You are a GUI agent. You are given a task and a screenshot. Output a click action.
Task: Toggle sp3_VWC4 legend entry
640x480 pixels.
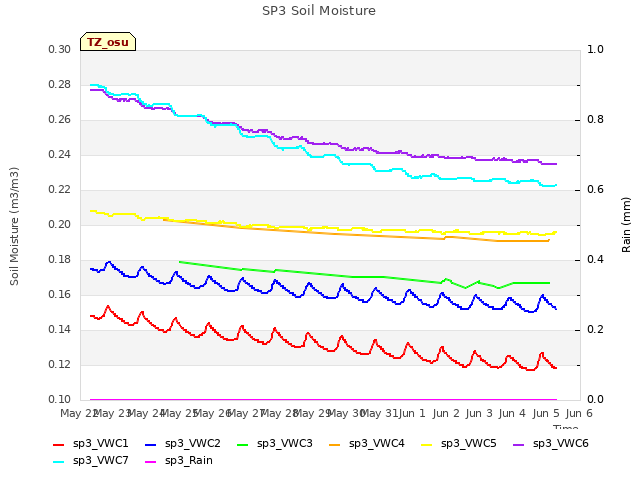(x=367, y=444)
